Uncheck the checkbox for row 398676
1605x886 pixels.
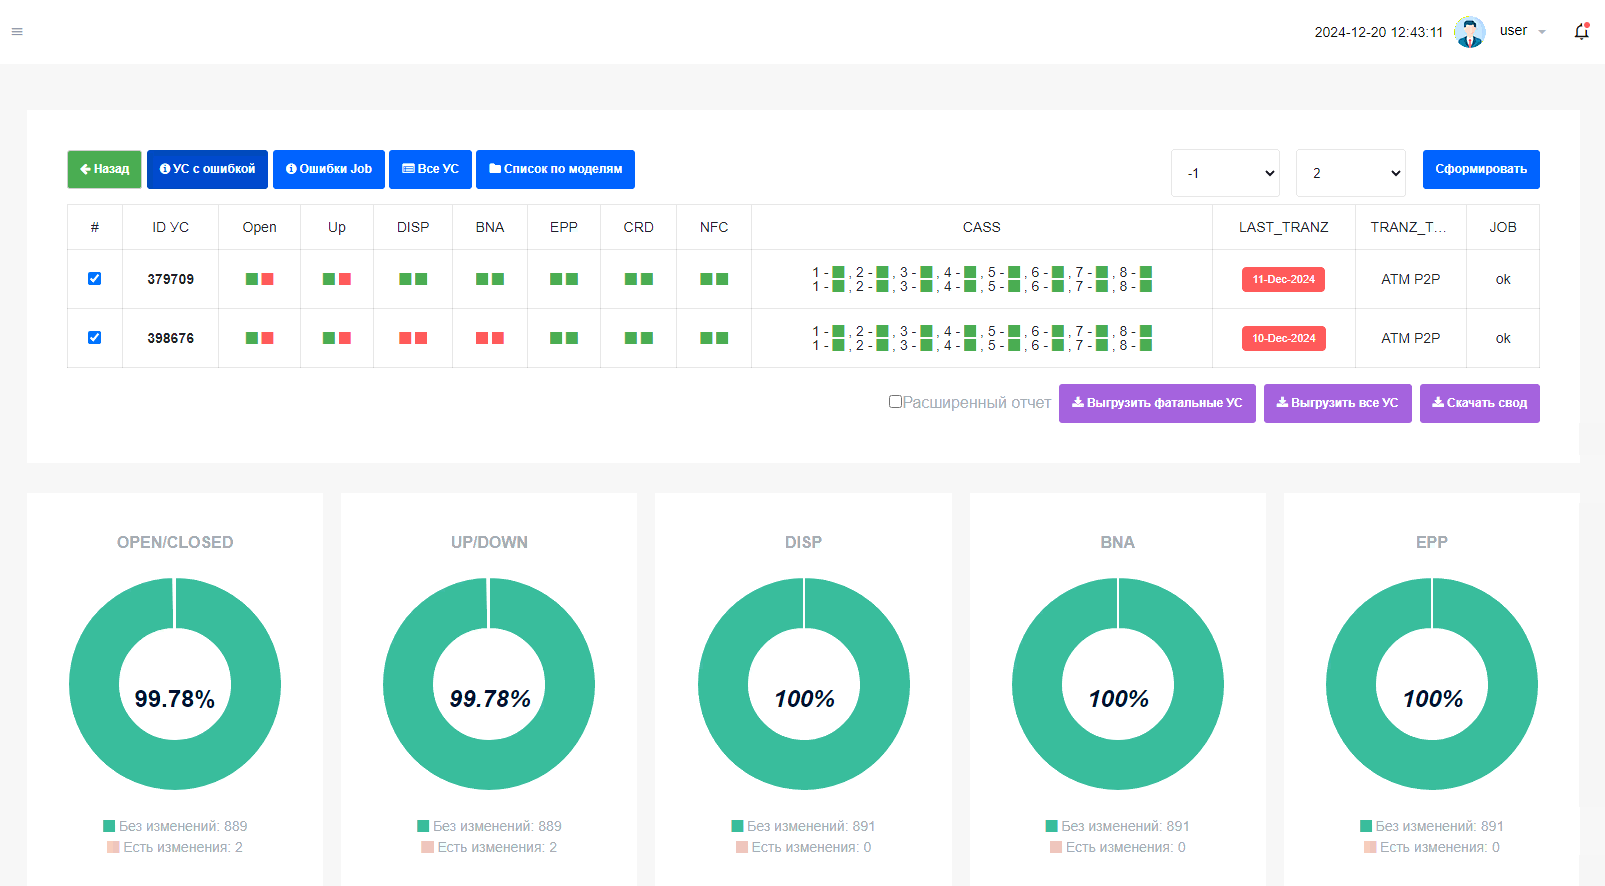click(94, 337)
